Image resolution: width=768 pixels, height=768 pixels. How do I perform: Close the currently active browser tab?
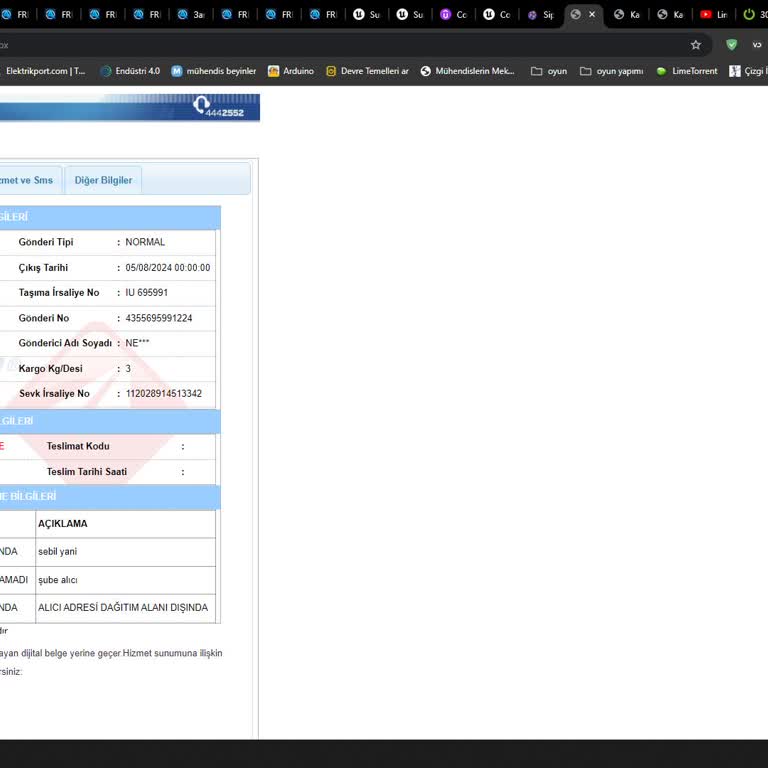pos(592,15)
